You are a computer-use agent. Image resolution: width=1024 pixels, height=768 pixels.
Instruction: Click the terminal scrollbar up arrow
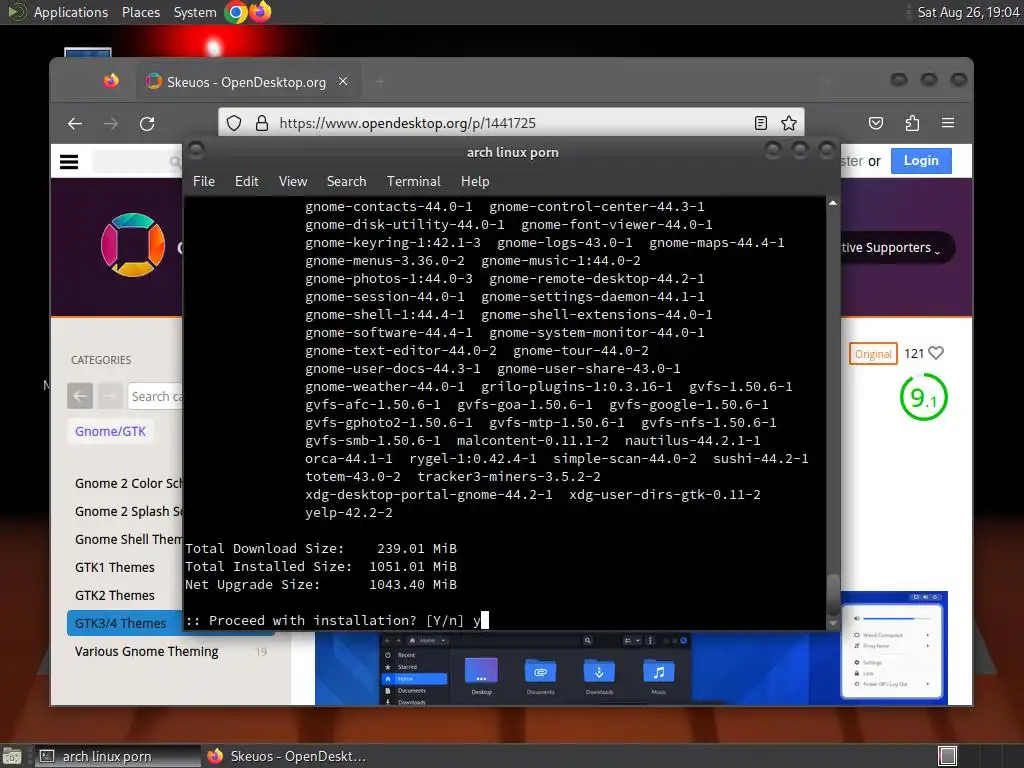(833, 203)
